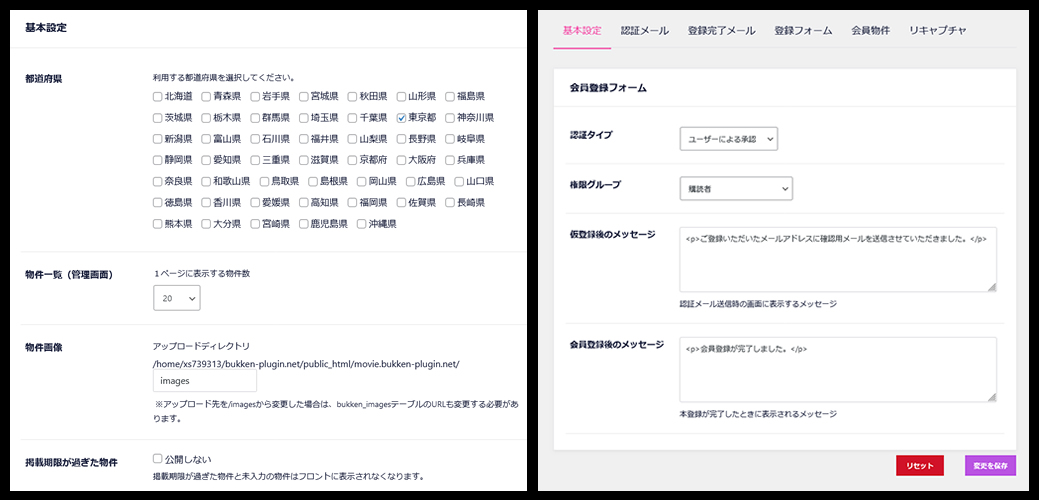Focus the 仮登録後のメッセージ text area
Screen dimensions: 1039x500
coord(837,259)
